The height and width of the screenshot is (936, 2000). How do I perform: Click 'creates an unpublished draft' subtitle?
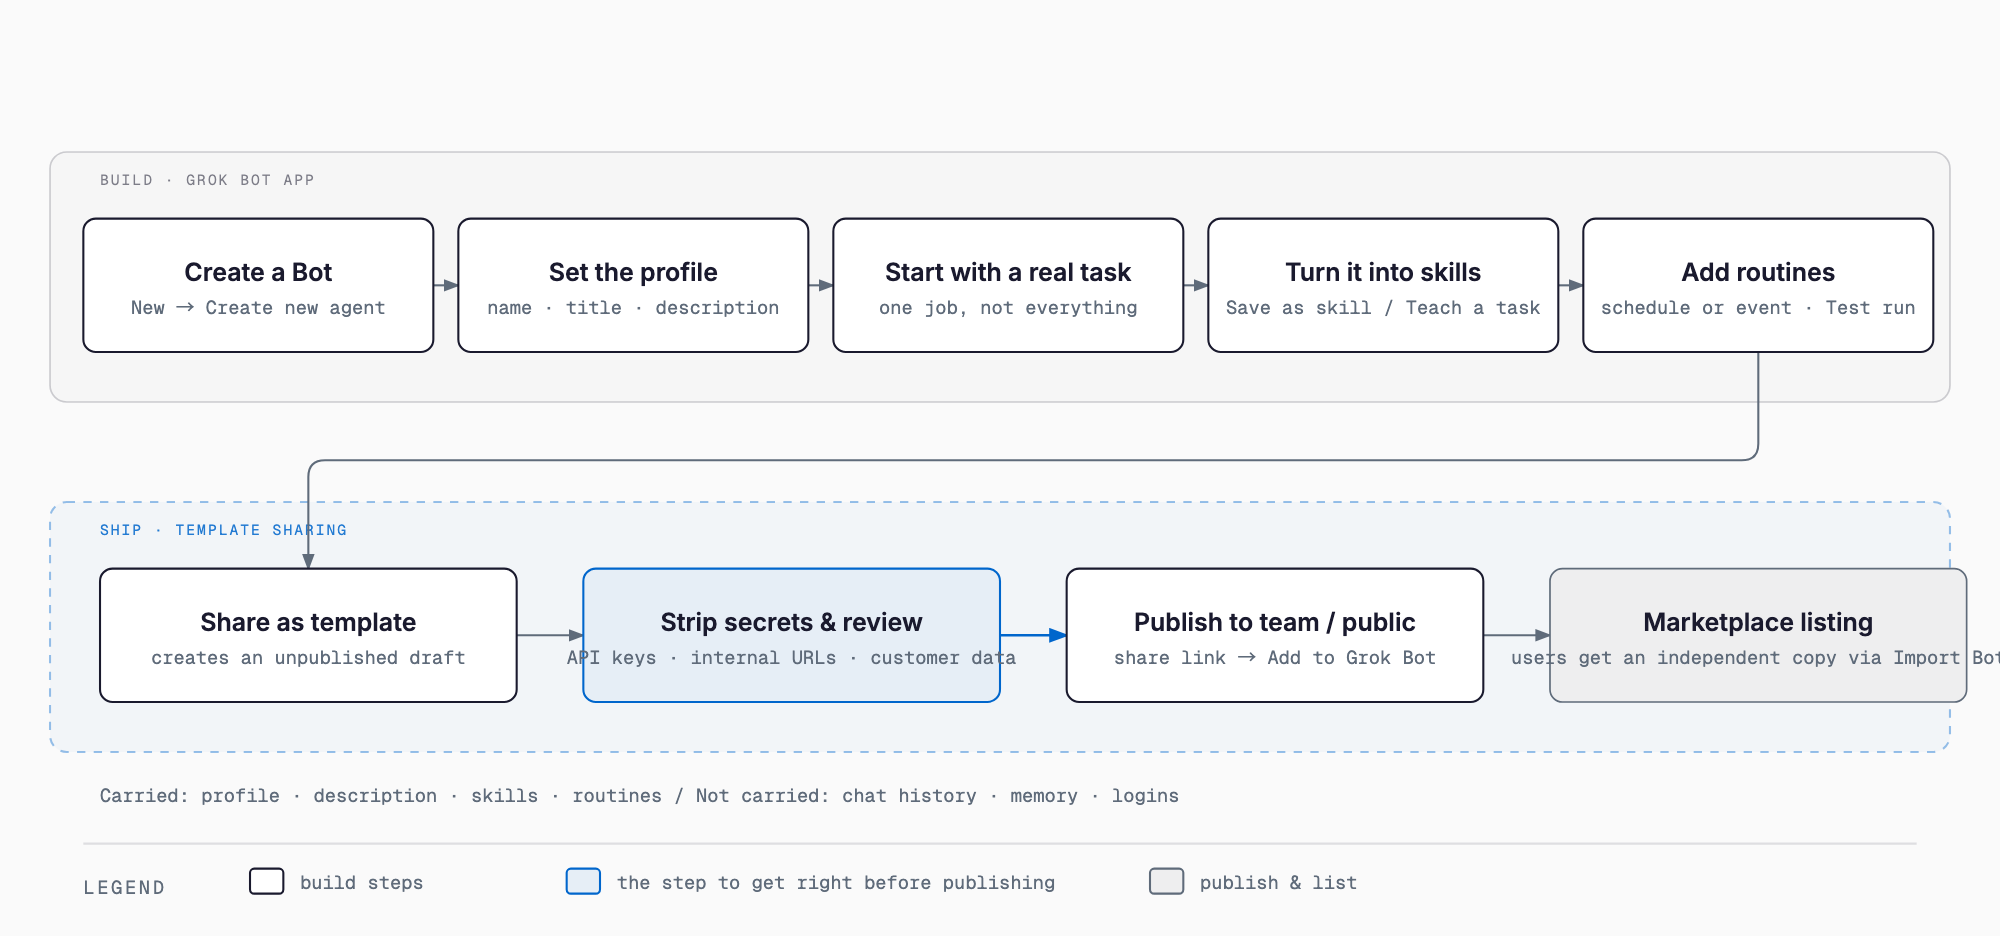308,658
